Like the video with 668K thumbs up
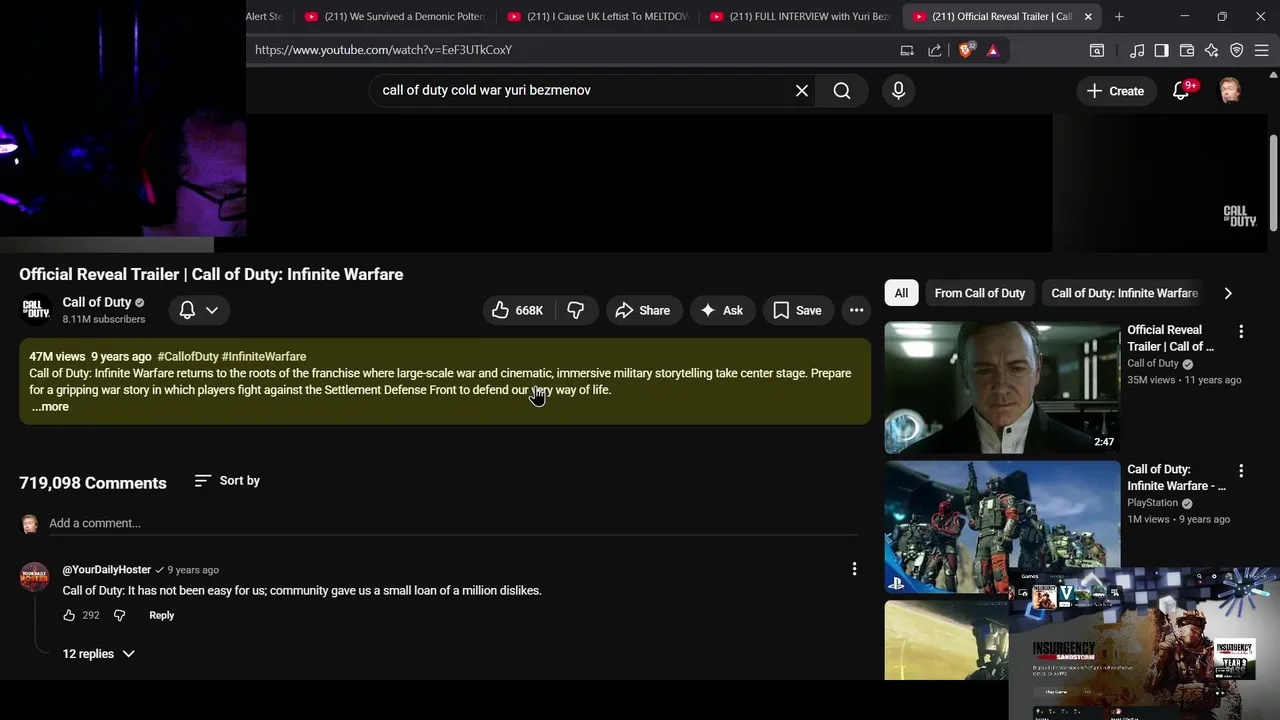This screenshot has width=1280, height=720. pos(518,311)
